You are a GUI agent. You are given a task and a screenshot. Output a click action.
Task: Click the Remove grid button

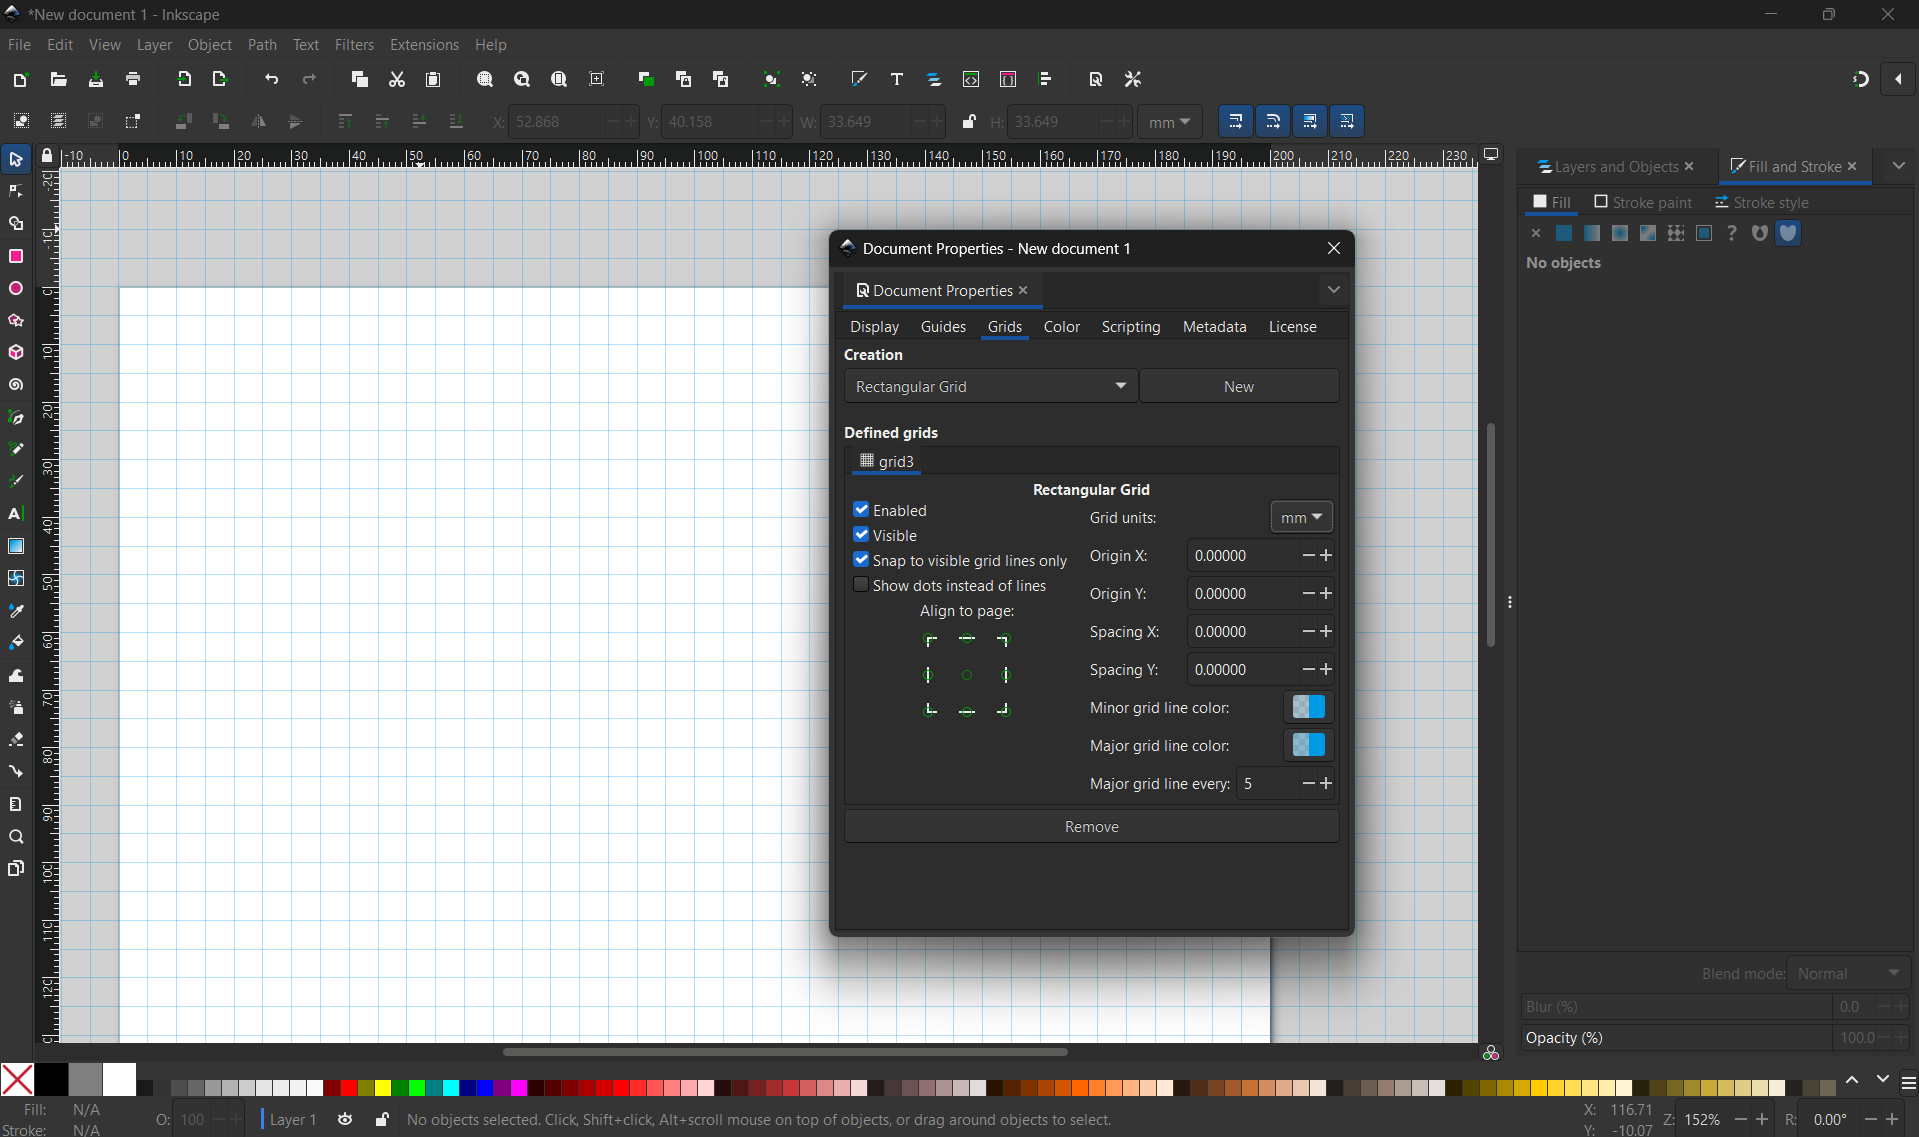click(x=1091, y=826)
